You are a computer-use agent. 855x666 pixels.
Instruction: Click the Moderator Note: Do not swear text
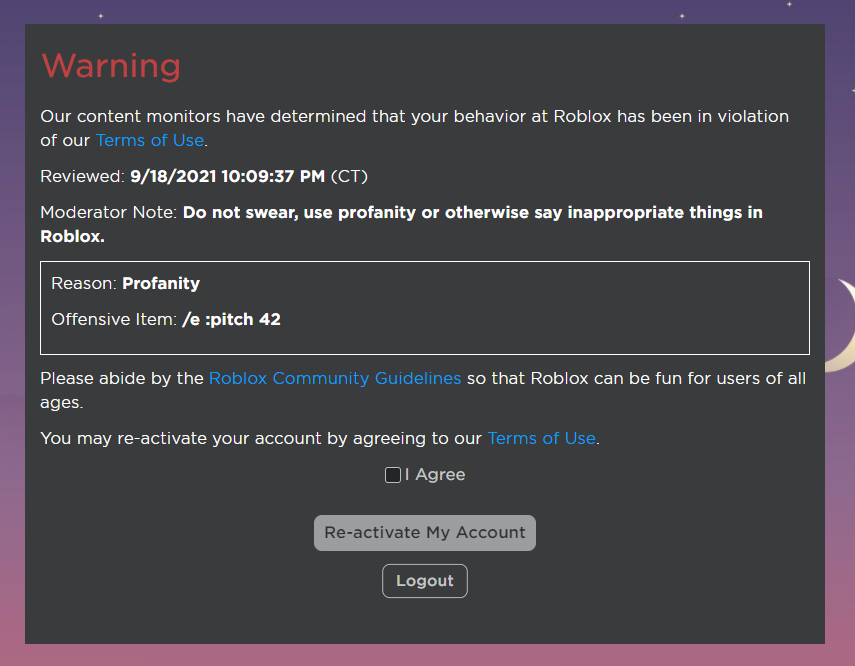[401, 224]
